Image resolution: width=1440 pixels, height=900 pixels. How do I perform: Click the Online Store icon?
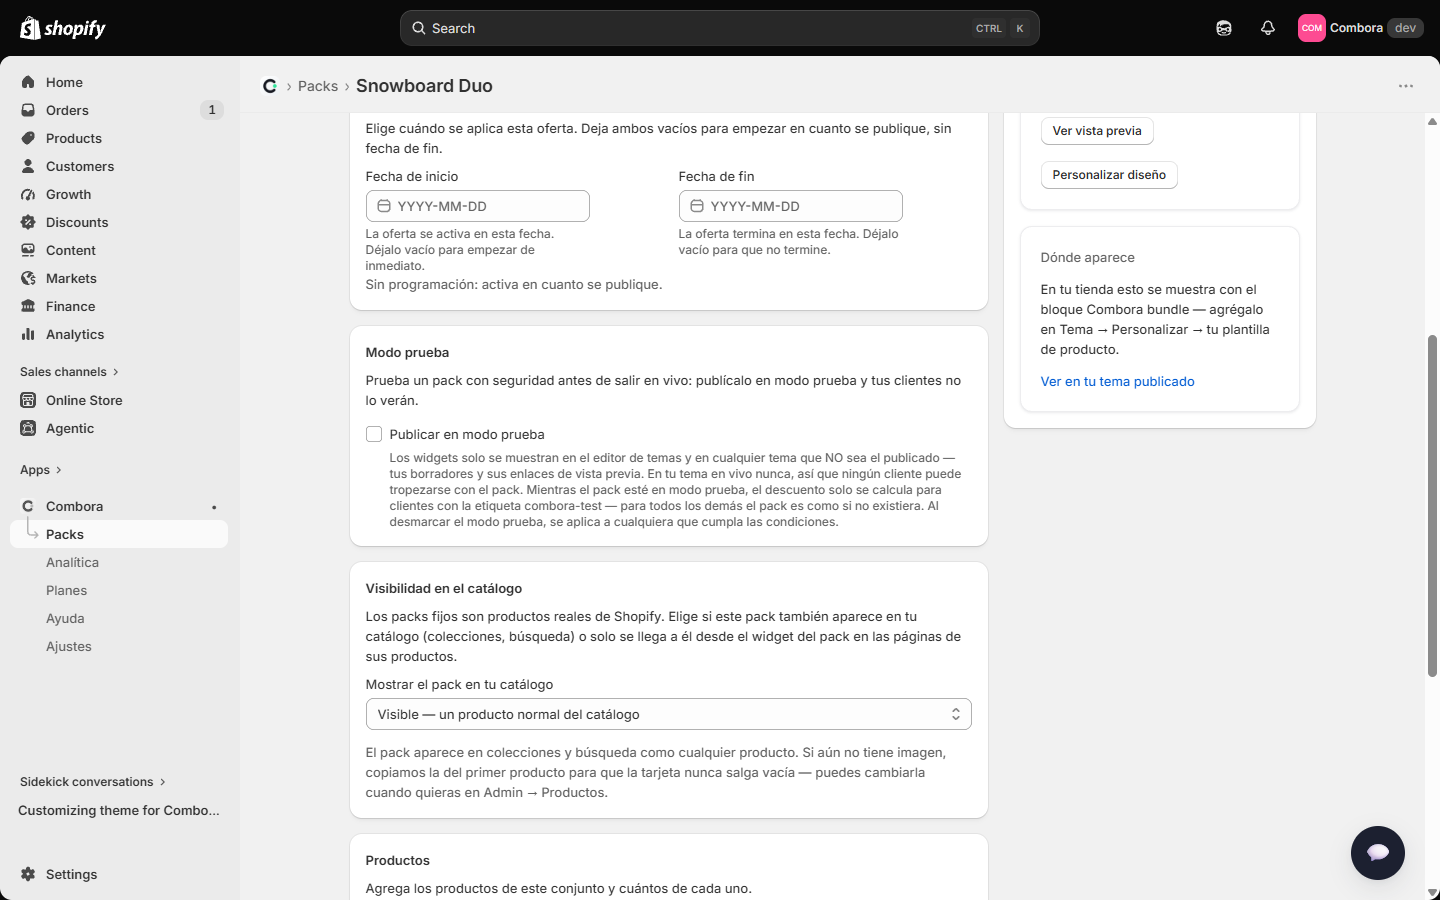(28, 400)
